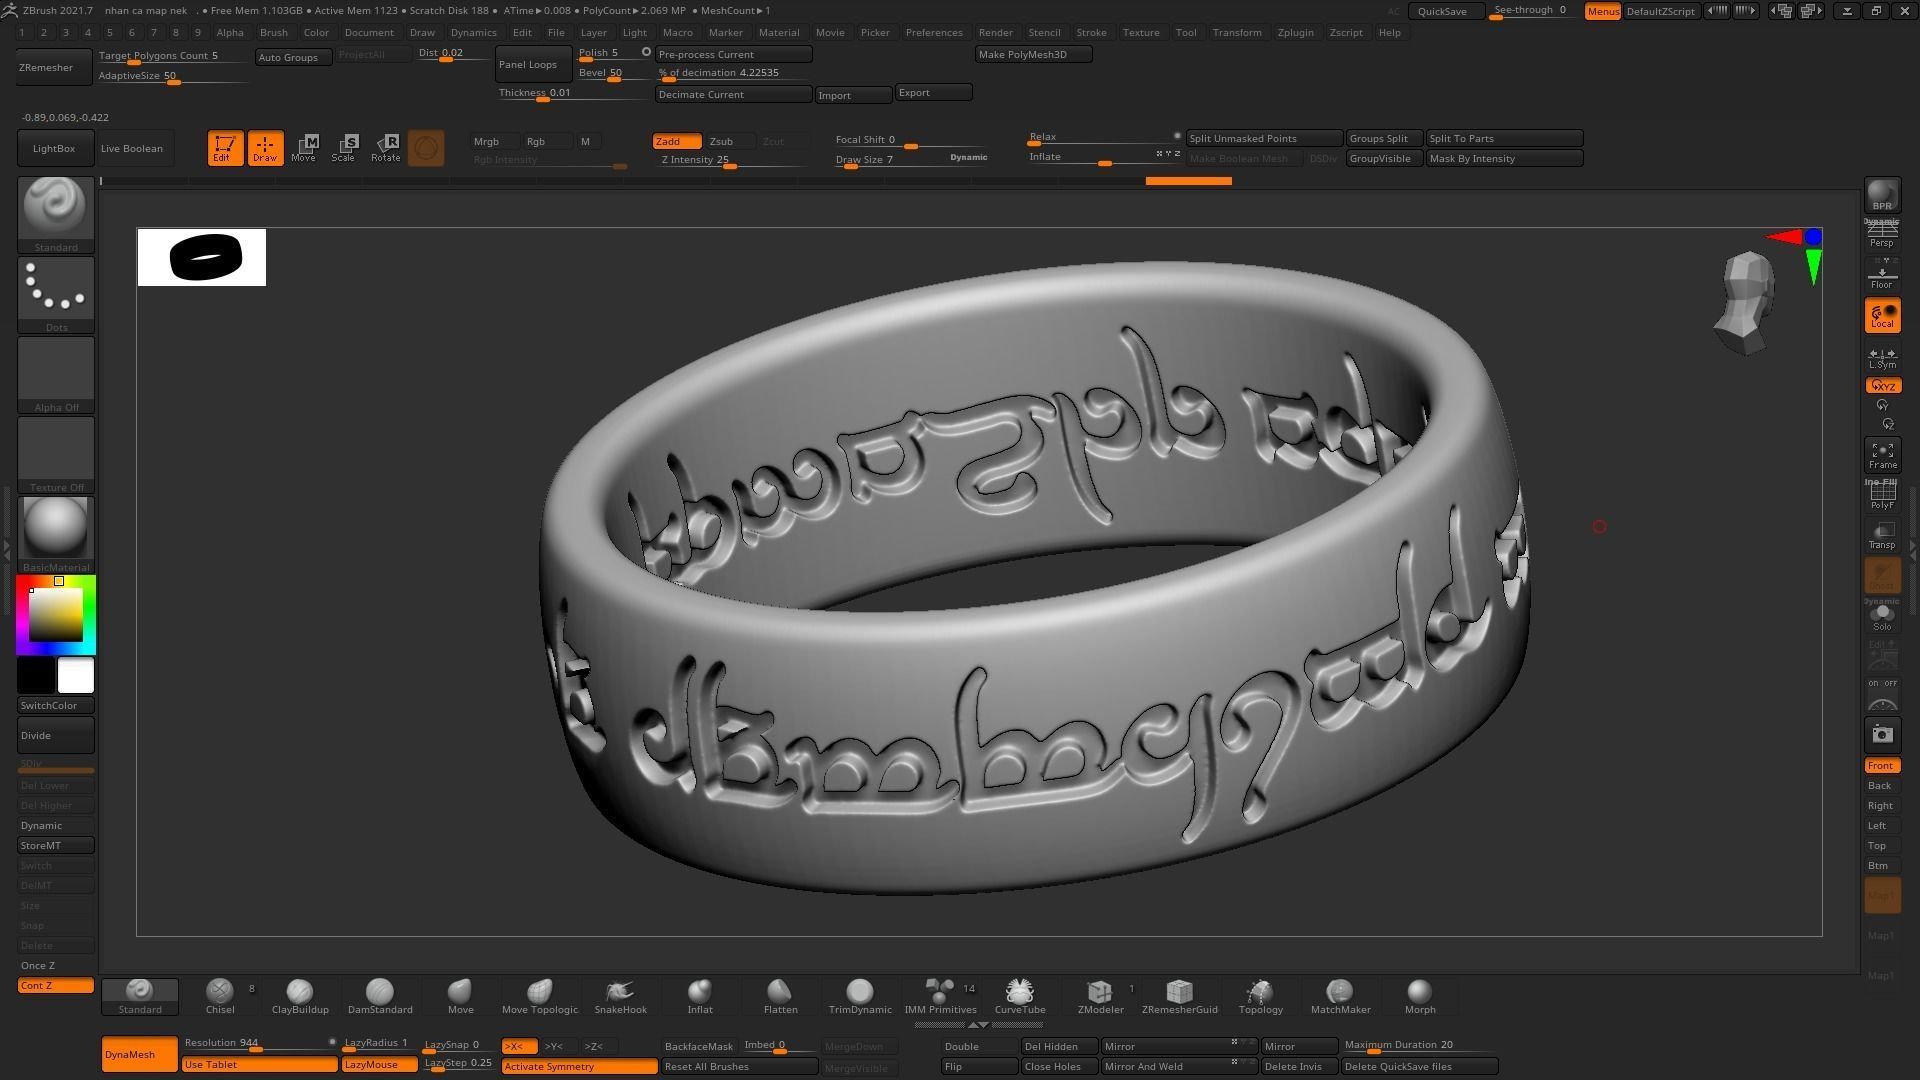This screenshot has width=1920, height=1080.
Task: Click the DynaMesh button
Action: pyautogui.click(x=139, y=1054)
